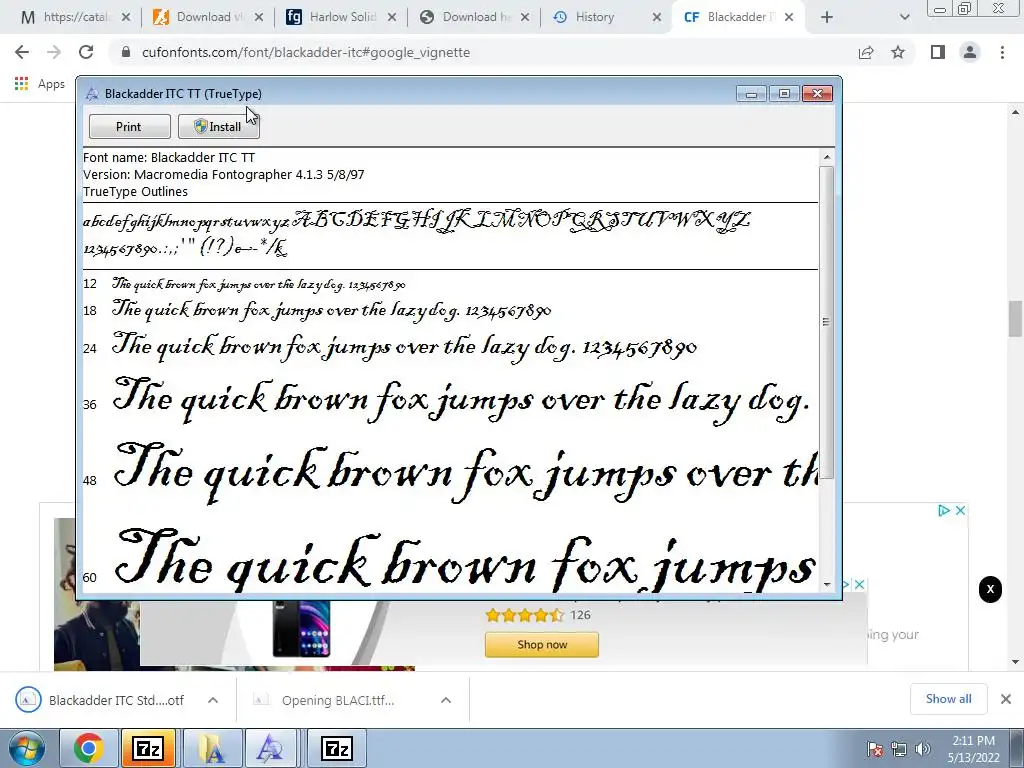
Task: Open Chrome three-dot menu
Action: [1002, 52]
